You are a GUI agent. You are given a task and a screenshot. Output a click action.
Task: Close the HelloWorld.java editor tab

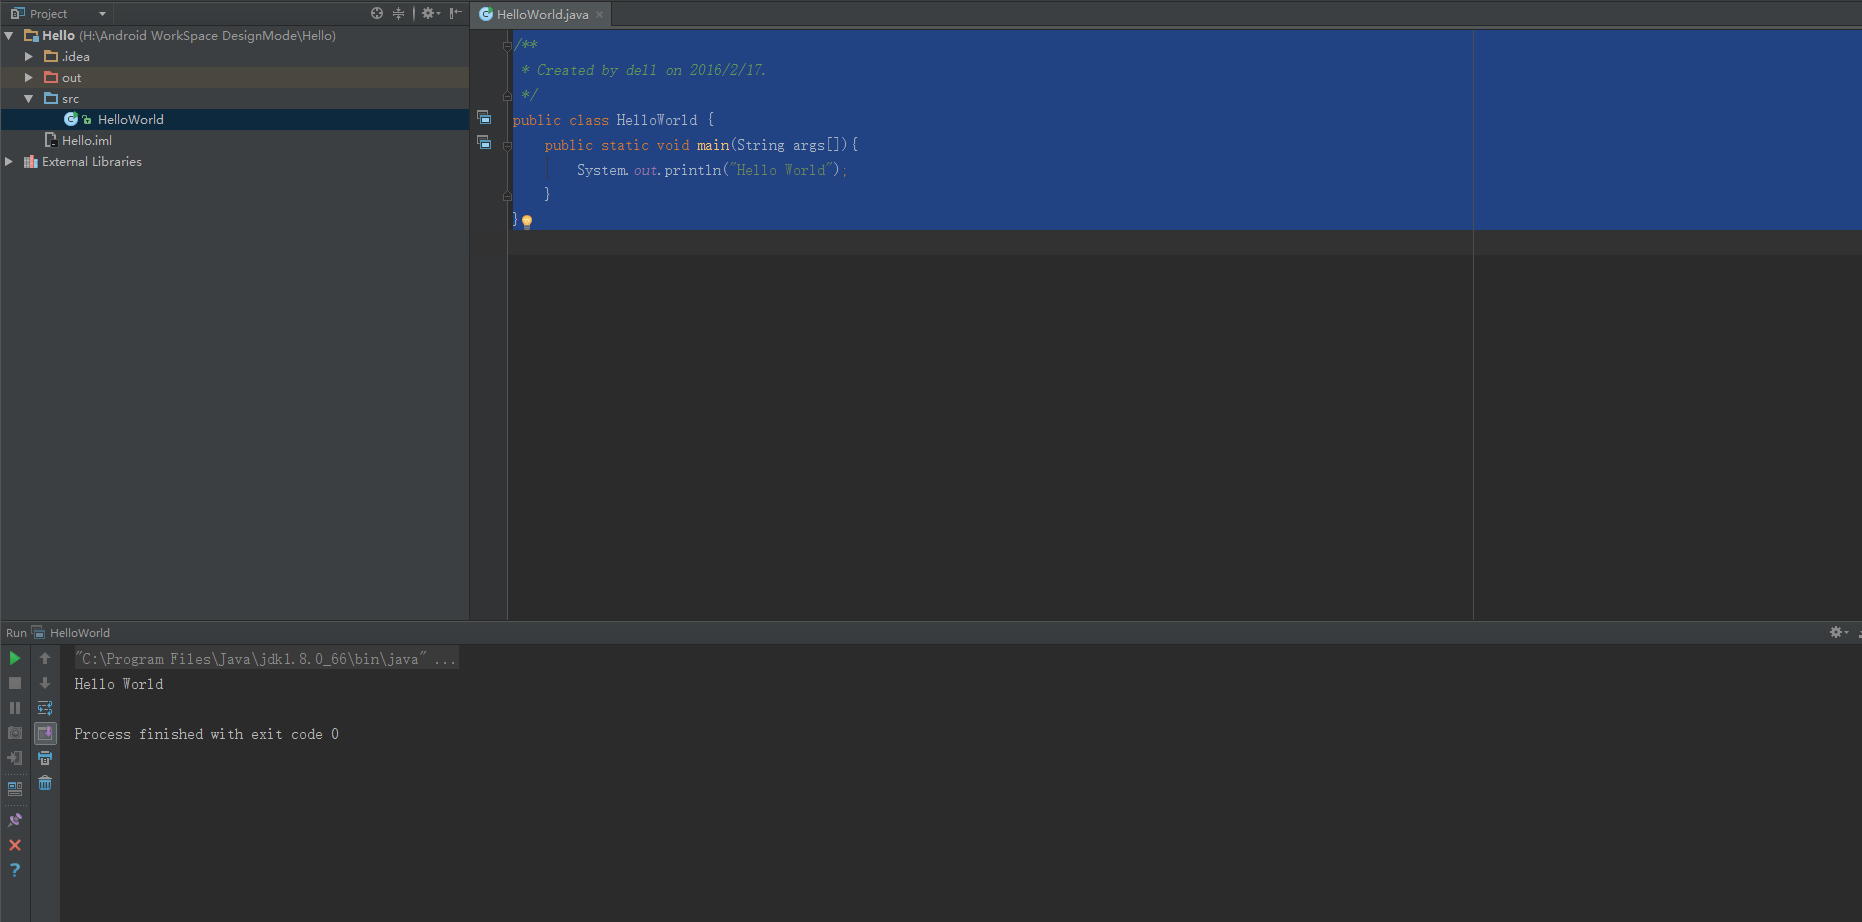(x=599, y=14)
